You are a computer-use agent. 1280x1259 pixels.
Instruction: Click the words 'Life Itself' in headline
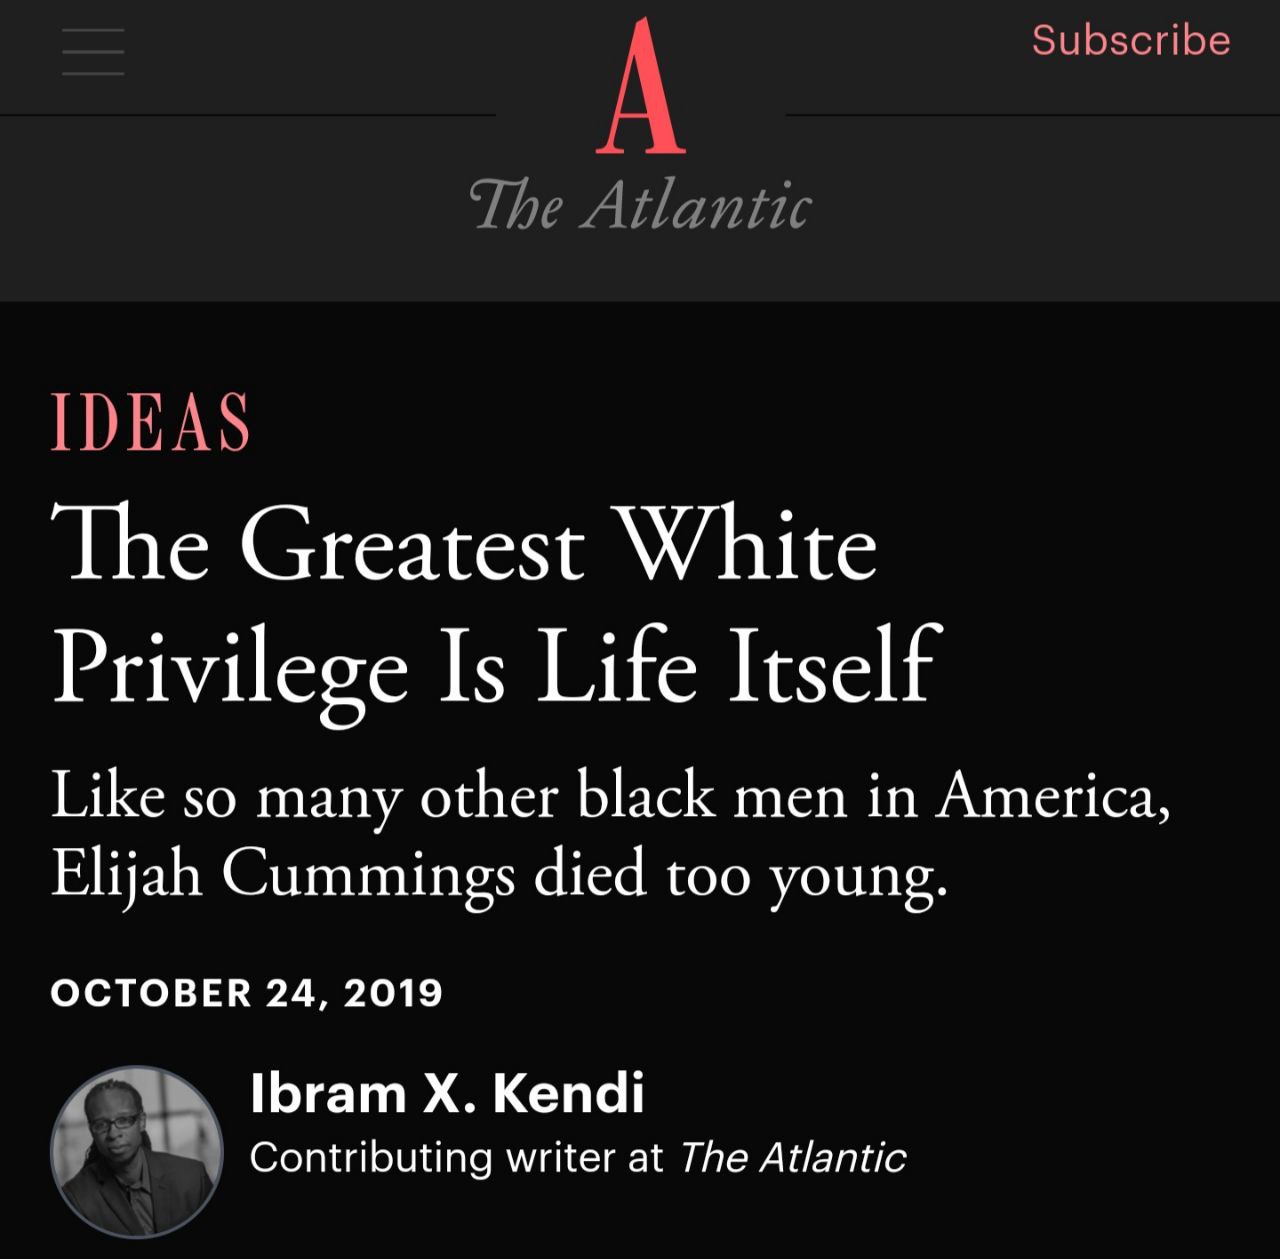pos(738,664)
